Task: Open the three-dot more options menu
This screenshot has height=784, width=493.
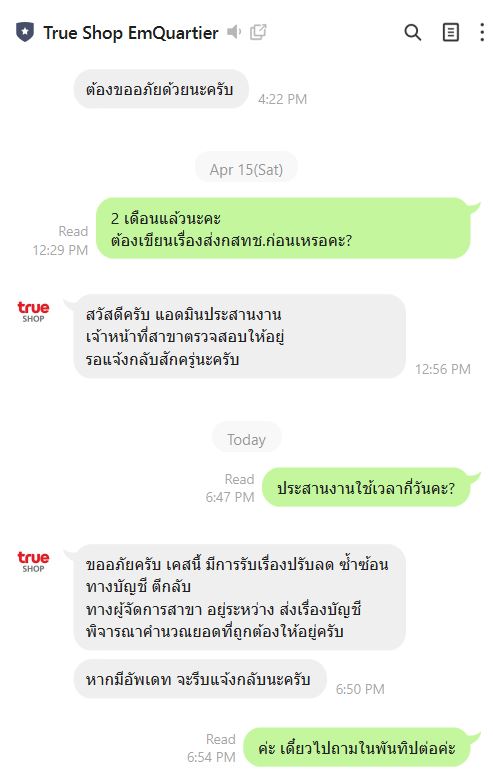Action: [x=482, y=32]
